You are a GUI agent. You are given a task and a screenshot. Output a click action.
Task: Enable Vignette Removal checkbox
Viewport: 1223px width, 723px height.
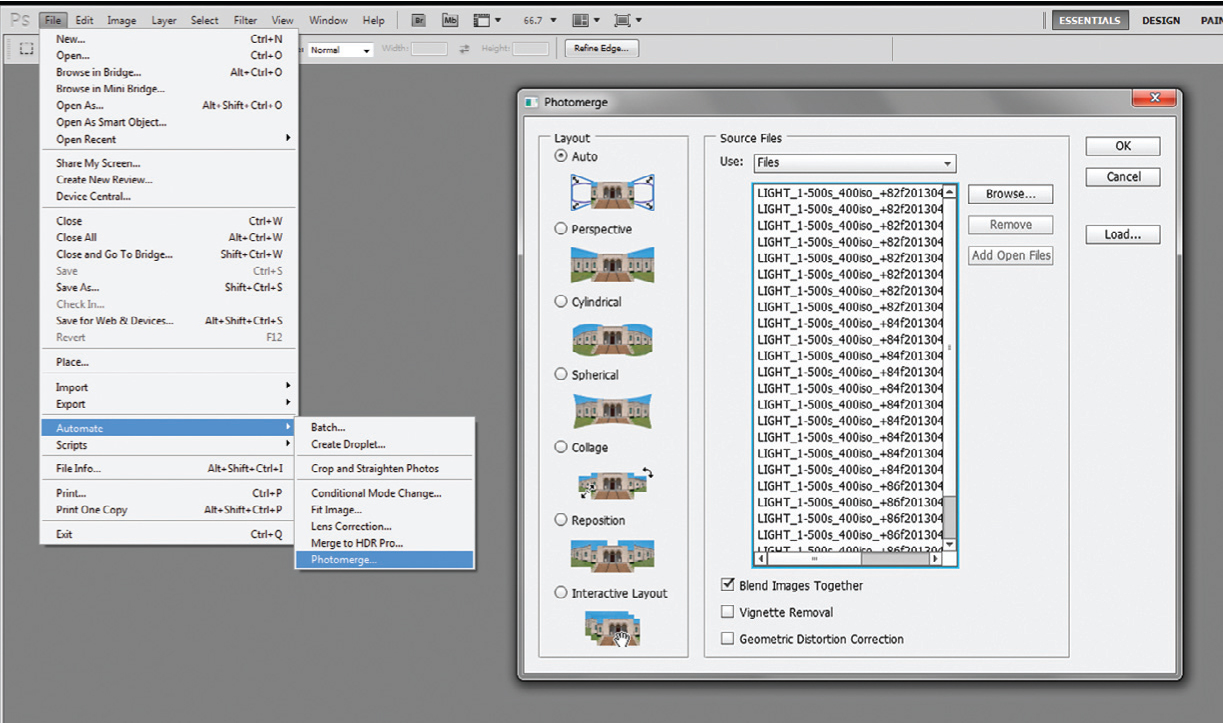tap(727, 612)
